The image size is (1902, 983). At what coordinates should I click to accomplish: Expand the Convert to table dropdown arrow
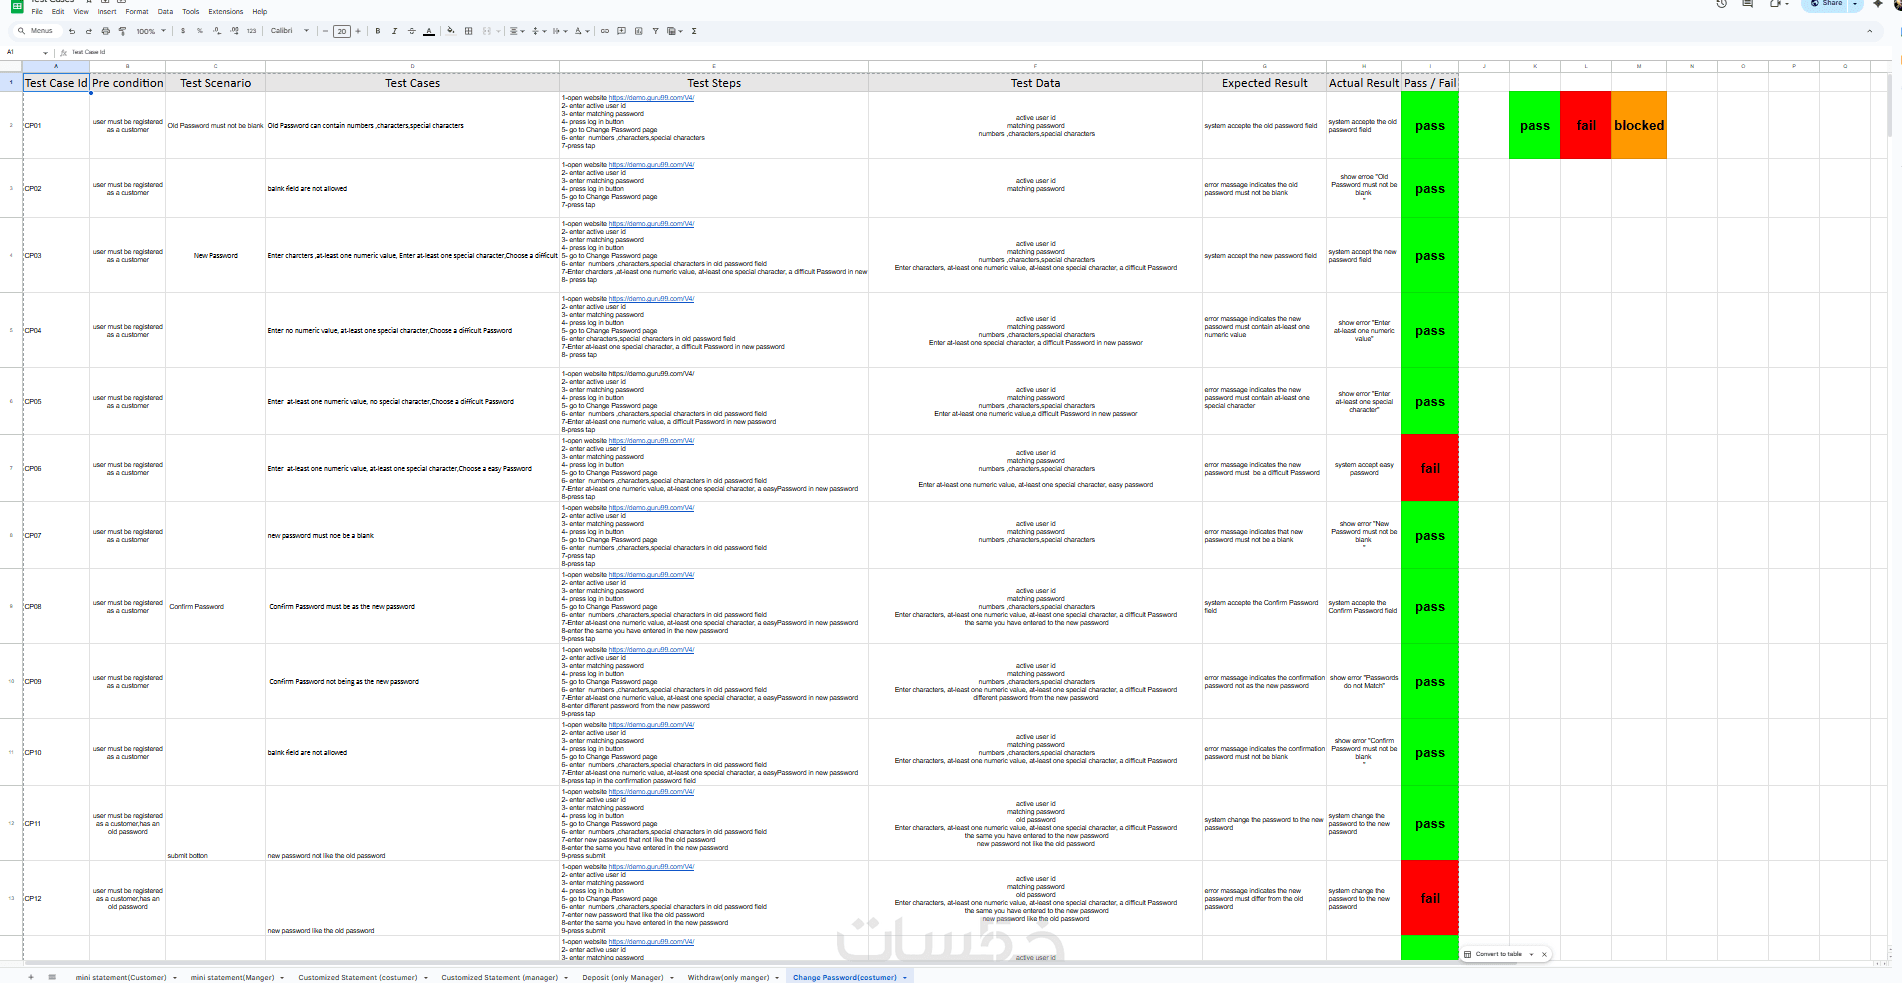pyautogui.click(x=1531, y=954)
